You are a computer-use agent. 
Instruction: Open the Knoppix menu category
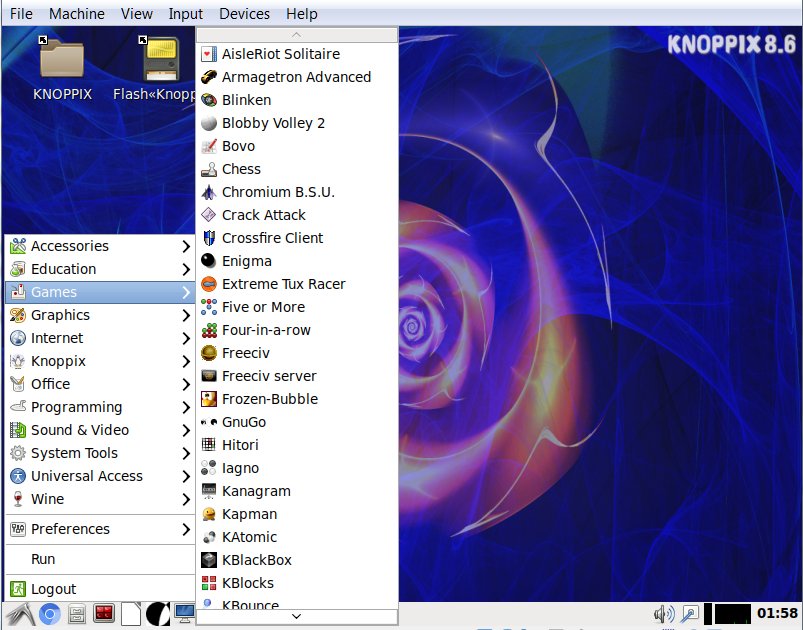[x=100, y=361]
